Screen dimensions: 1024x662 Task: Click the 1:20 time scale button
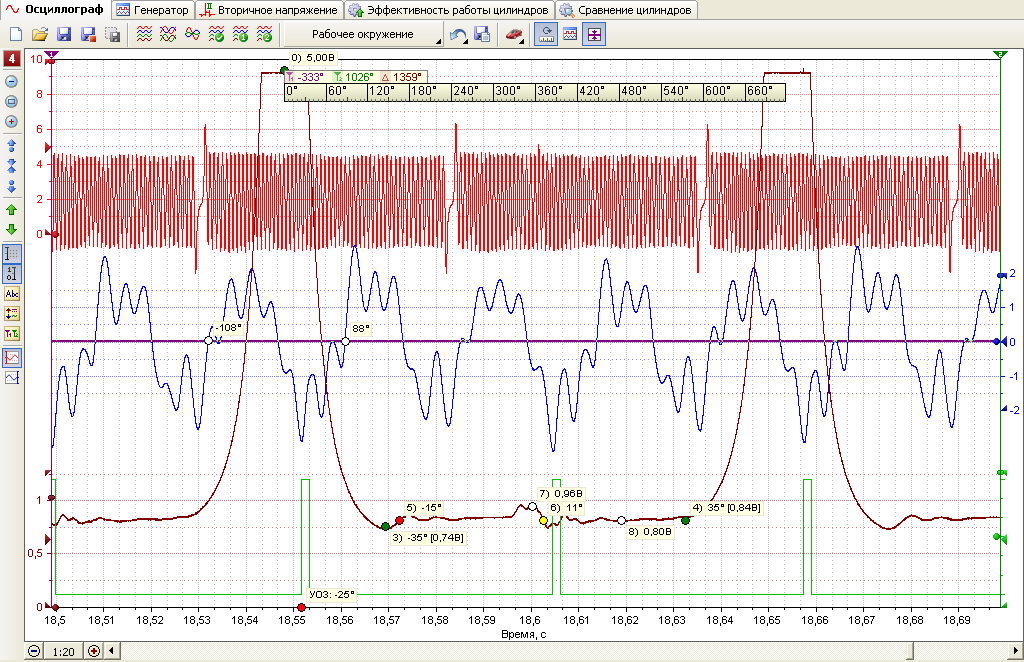pyautogui.click(x=63, y=651)
